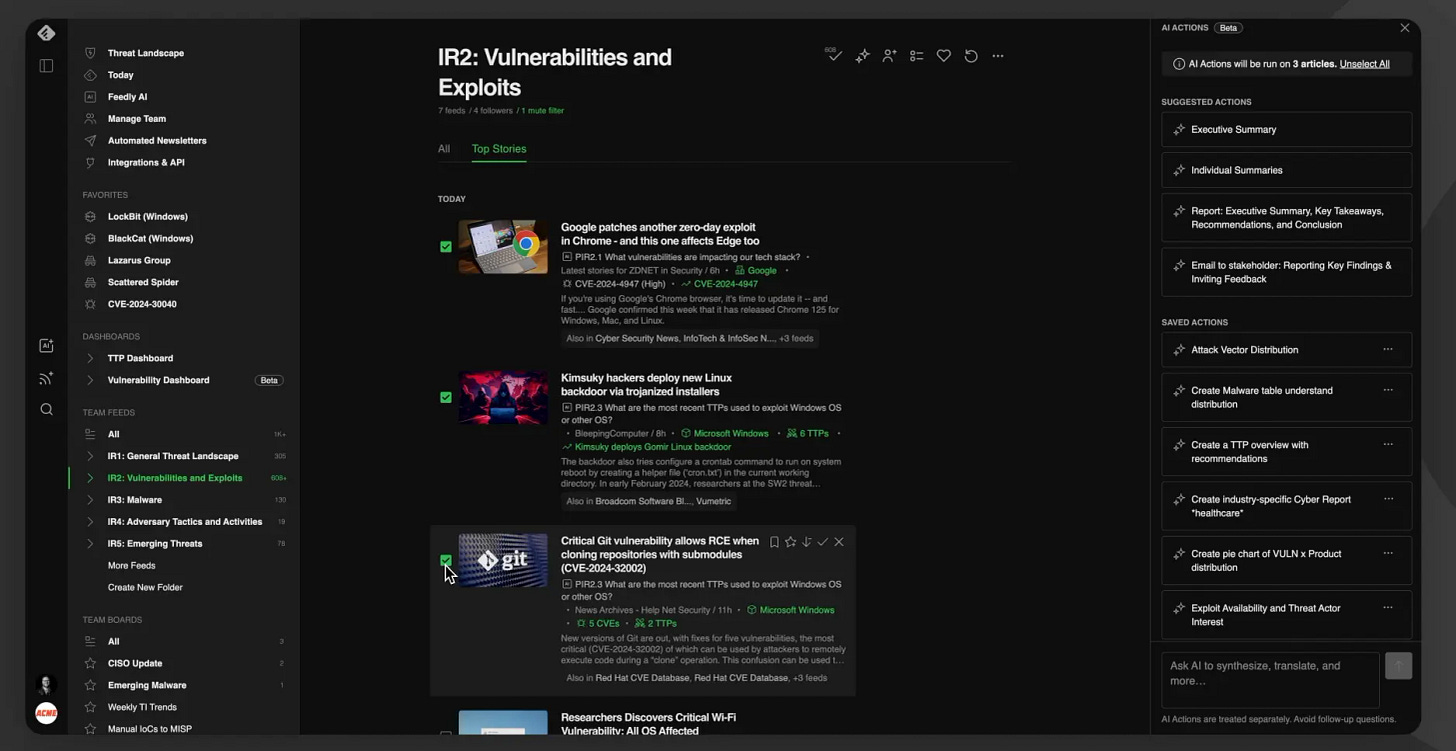Screen dimensions: 1456x751
Task: Click More Feeds link
Action: point(132,565)
